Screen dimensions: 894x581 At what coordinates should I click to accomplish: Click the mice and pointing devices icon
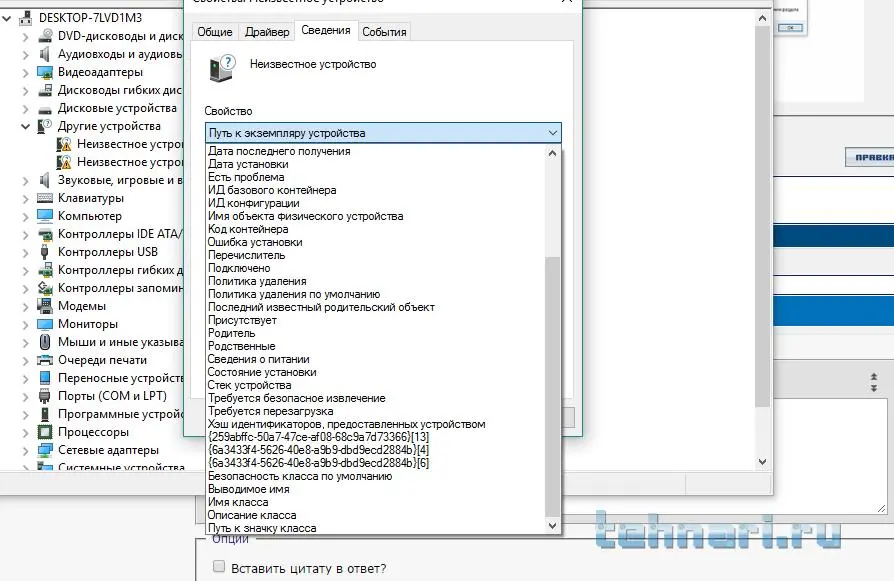pos(45,342)
